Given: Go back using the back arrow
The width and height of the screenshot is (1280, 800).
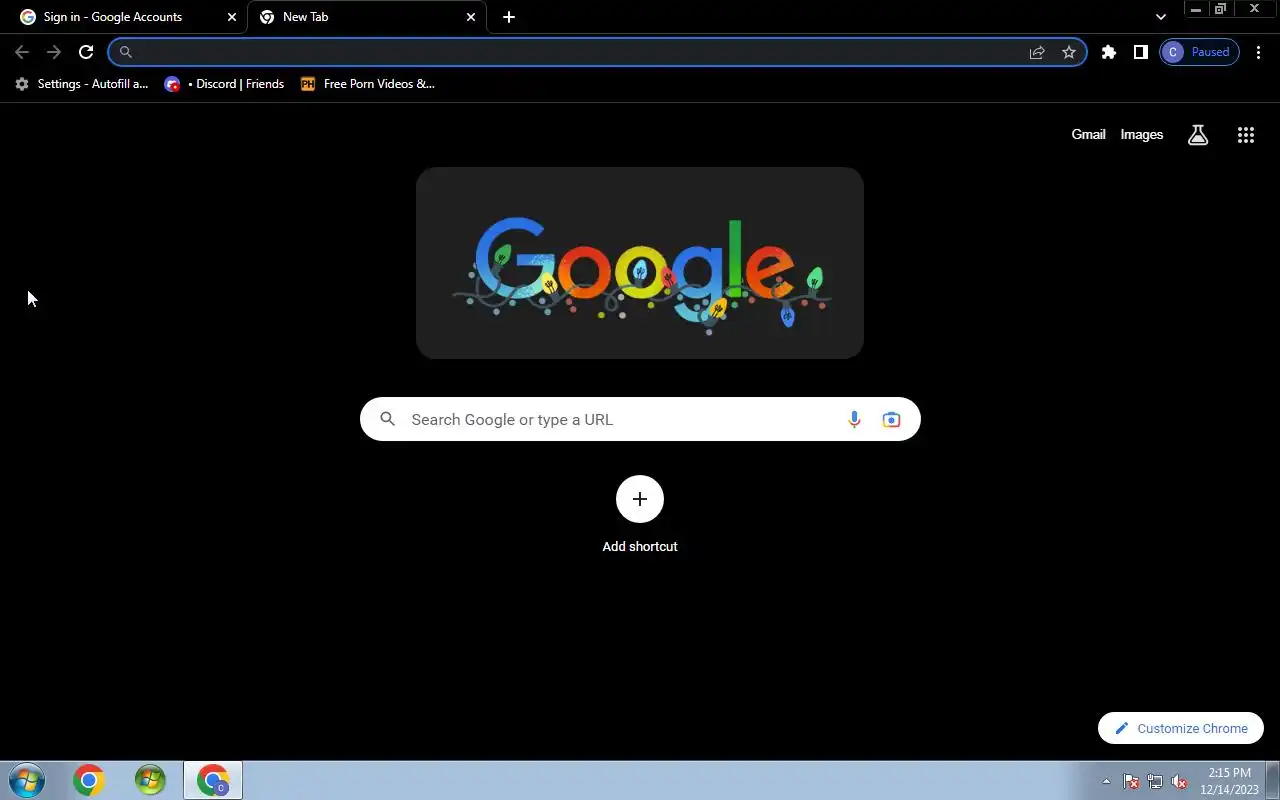Looking at the screenshot, I should [22, 52].
